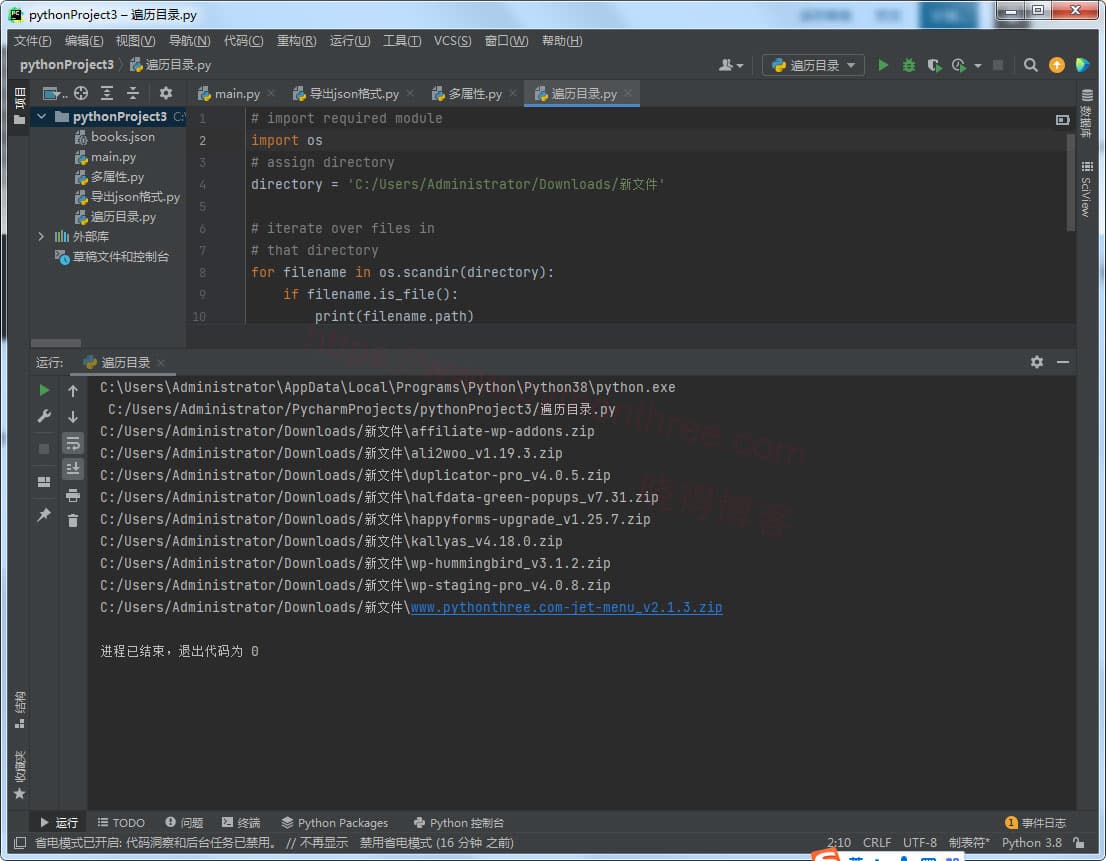Viewport: 1106px width, 861px height.
Task: Change UTF-8 file encoding in status bar
Action: point(920,843)
